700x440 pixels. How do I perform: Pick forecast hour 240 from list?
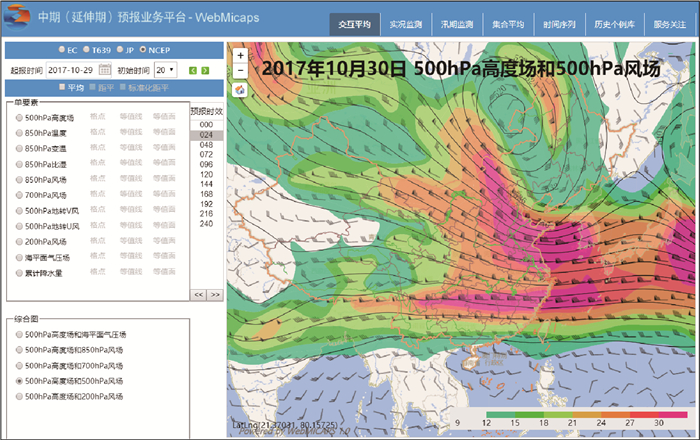(207, 224)
